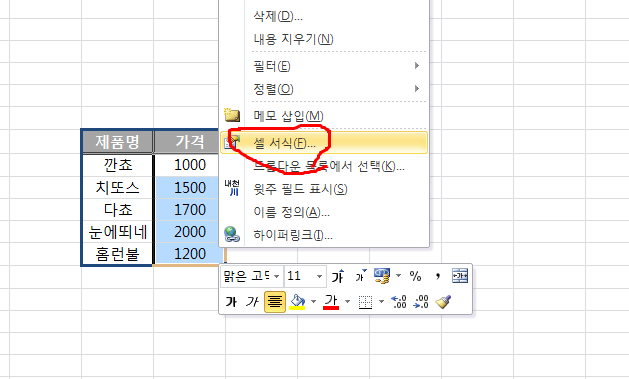
Task: Open 셀 서식(F)... dialog
Action: click(x=324, y=143)
